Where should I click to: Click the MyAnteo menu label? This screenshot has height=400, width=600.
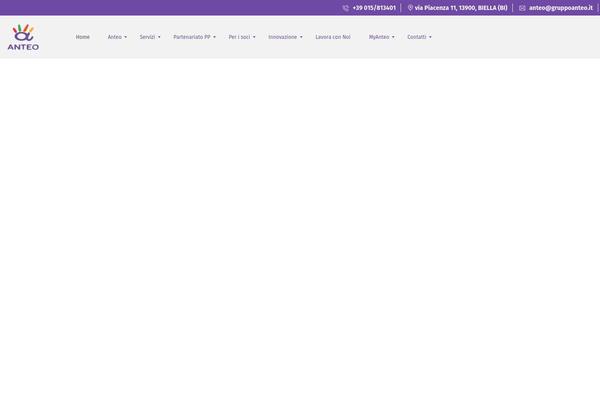[378, 37]
